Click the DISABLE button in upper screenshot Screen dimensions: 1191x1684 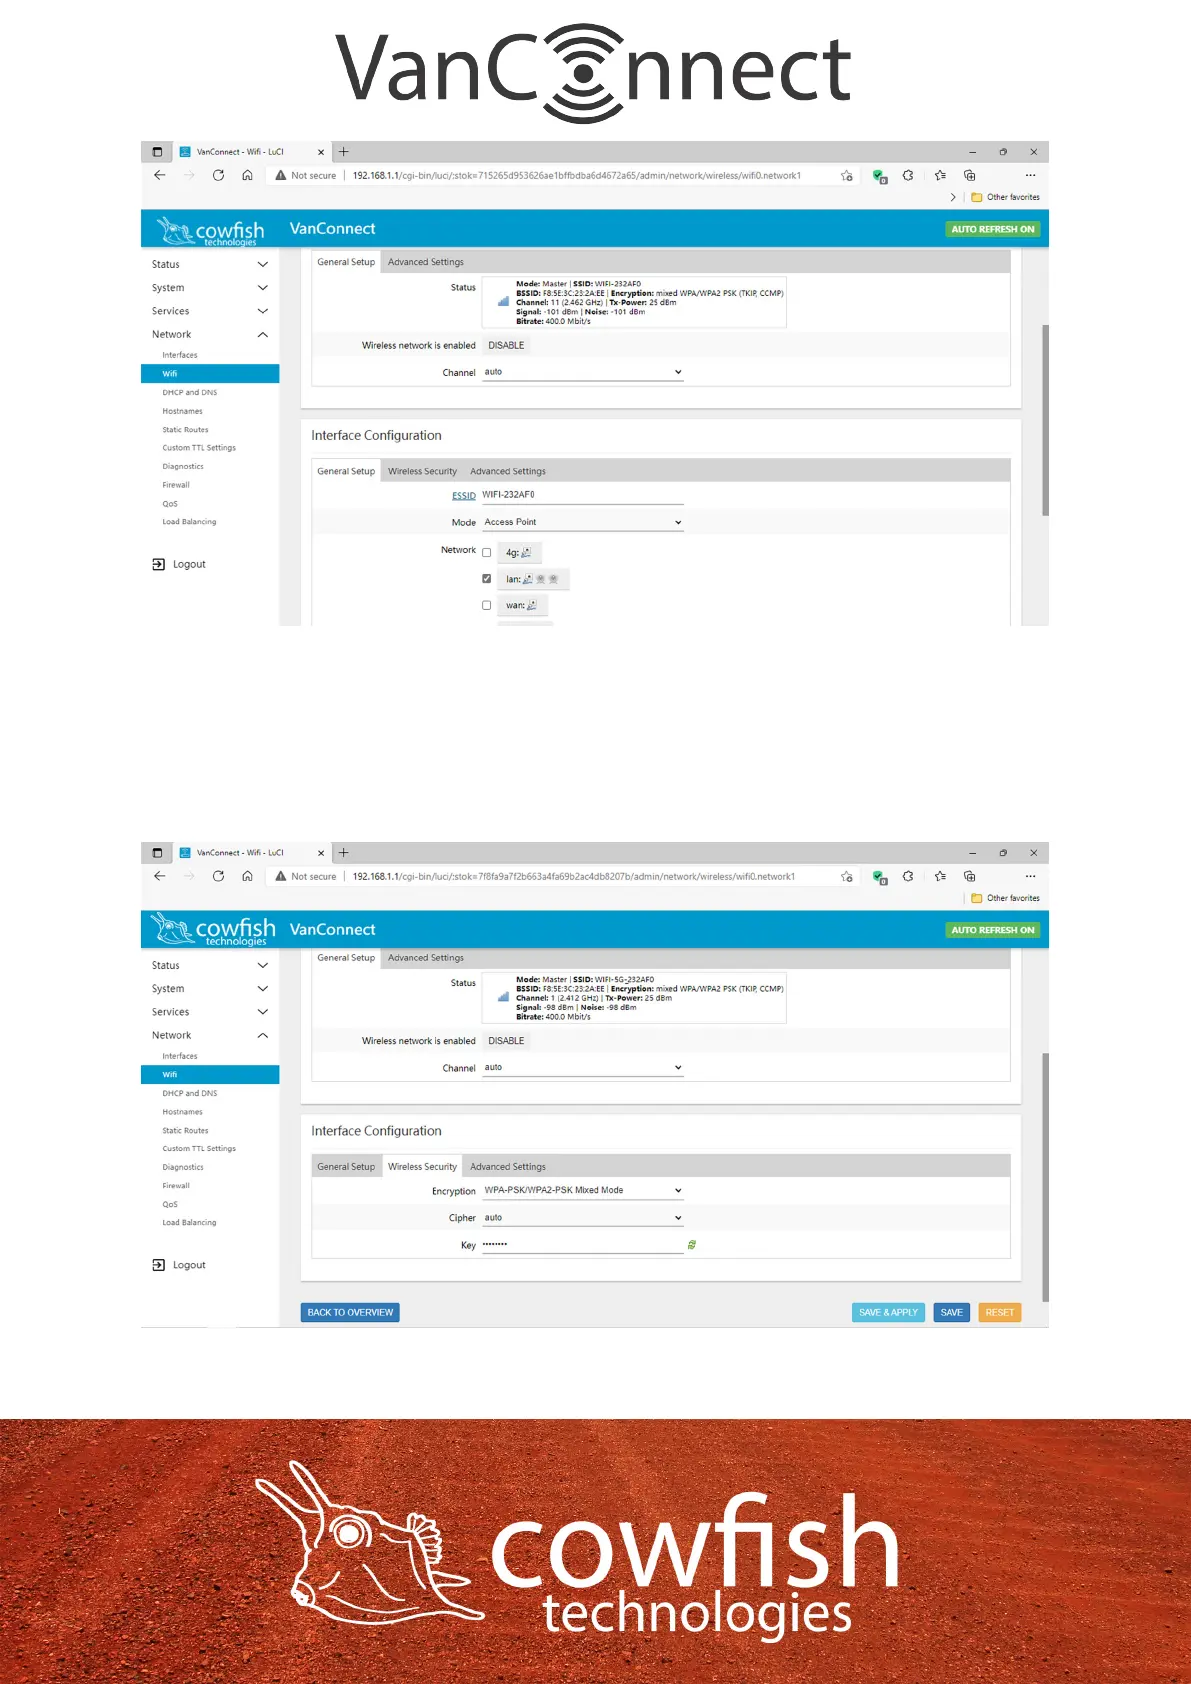click(x=506, y=345)
